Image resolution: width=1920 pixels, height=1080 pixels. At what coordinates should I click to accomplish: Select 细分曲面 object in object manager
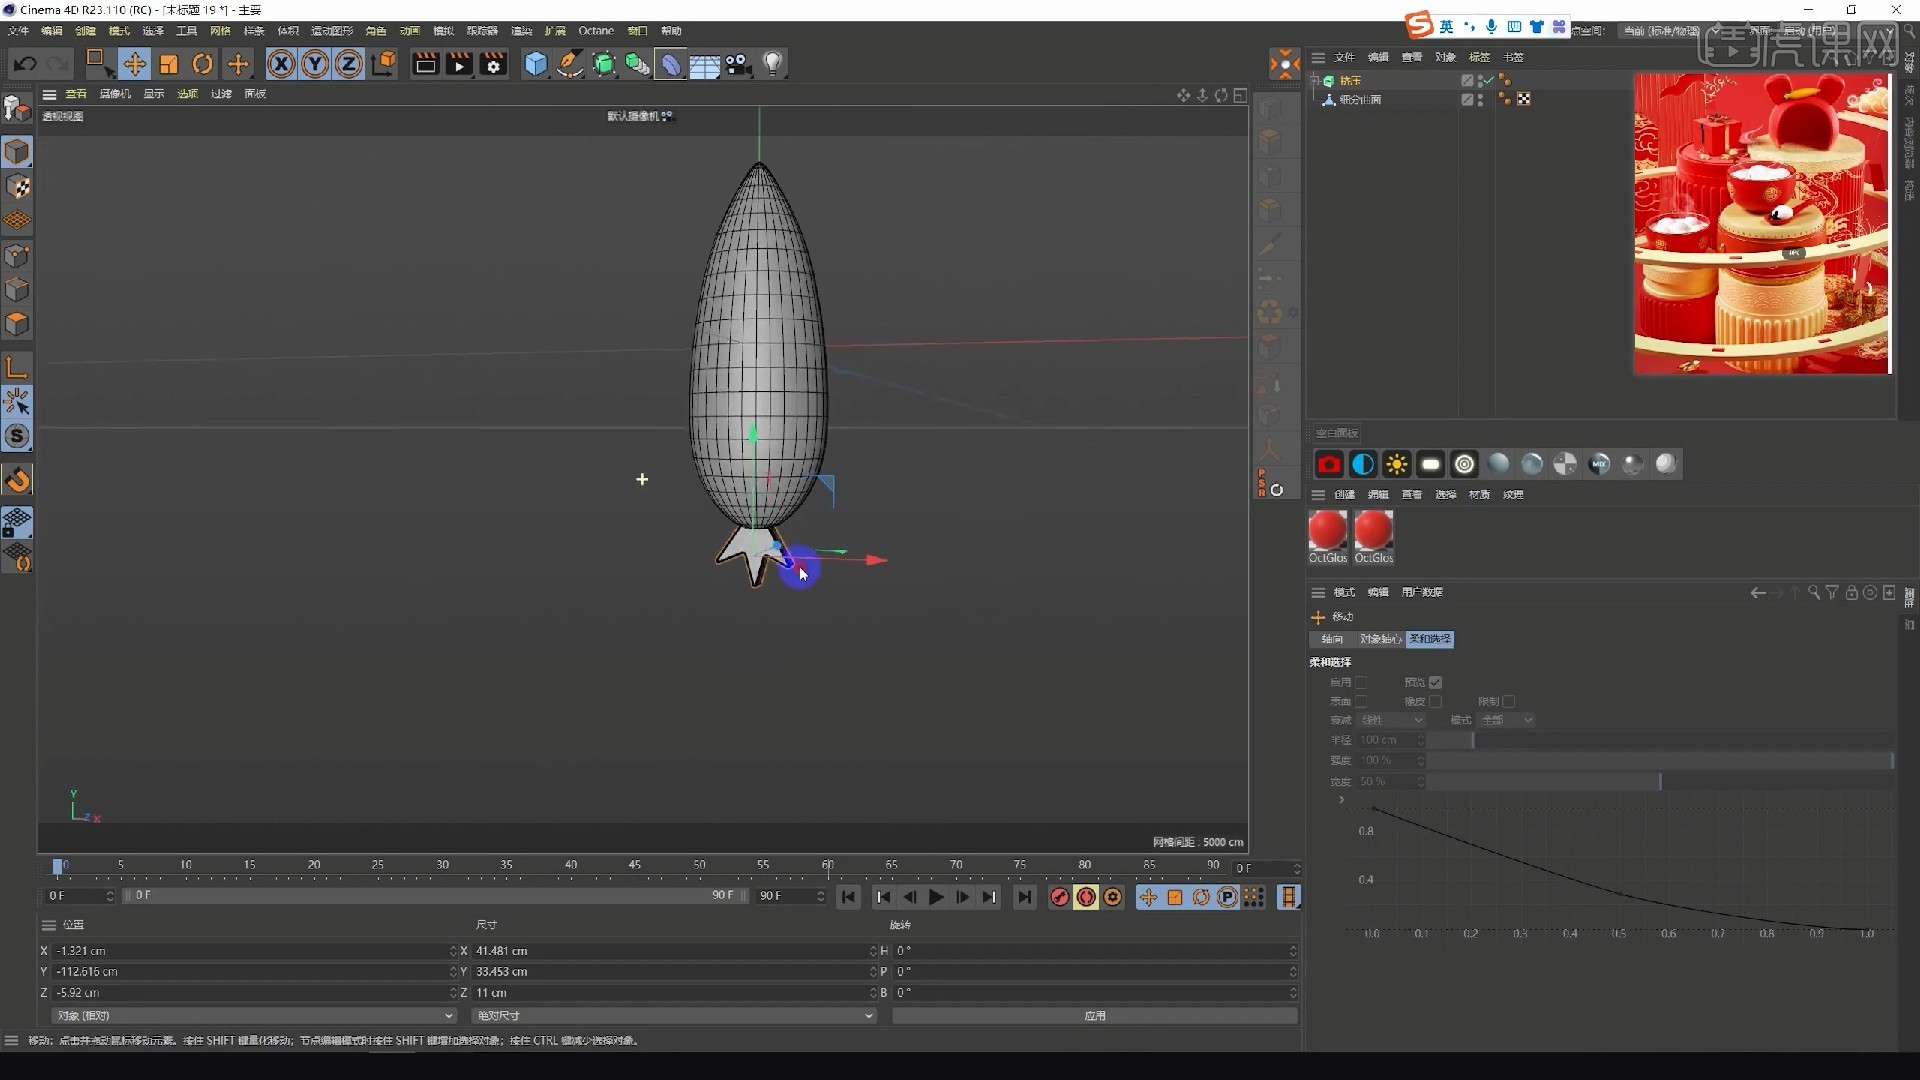tap(1360, 100)
